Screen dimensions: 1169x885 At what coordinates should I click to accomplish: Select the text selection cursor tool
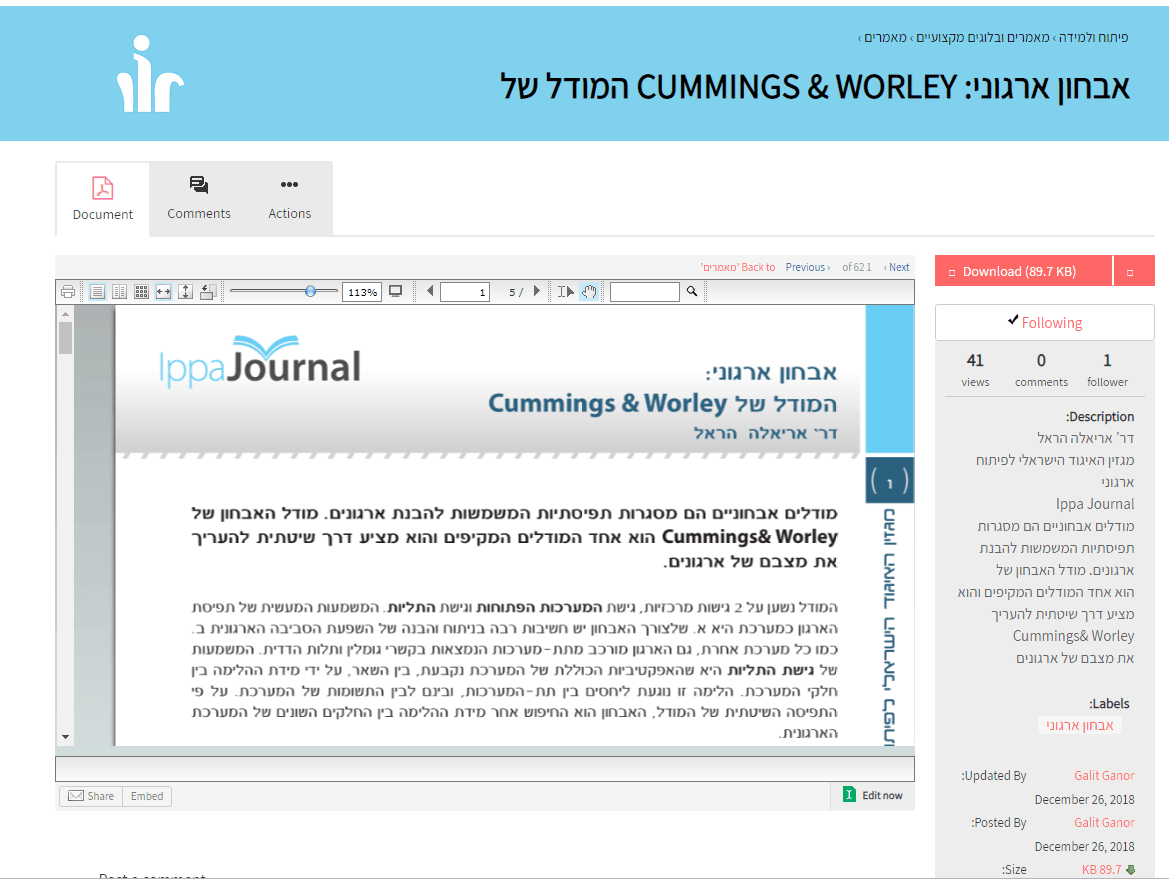(566, 292)
